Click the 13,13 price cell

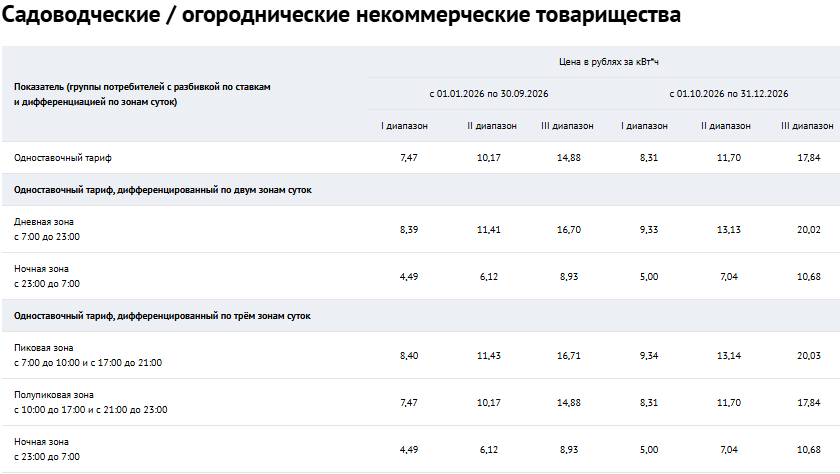pyautogui.click(x=728, y=230)
